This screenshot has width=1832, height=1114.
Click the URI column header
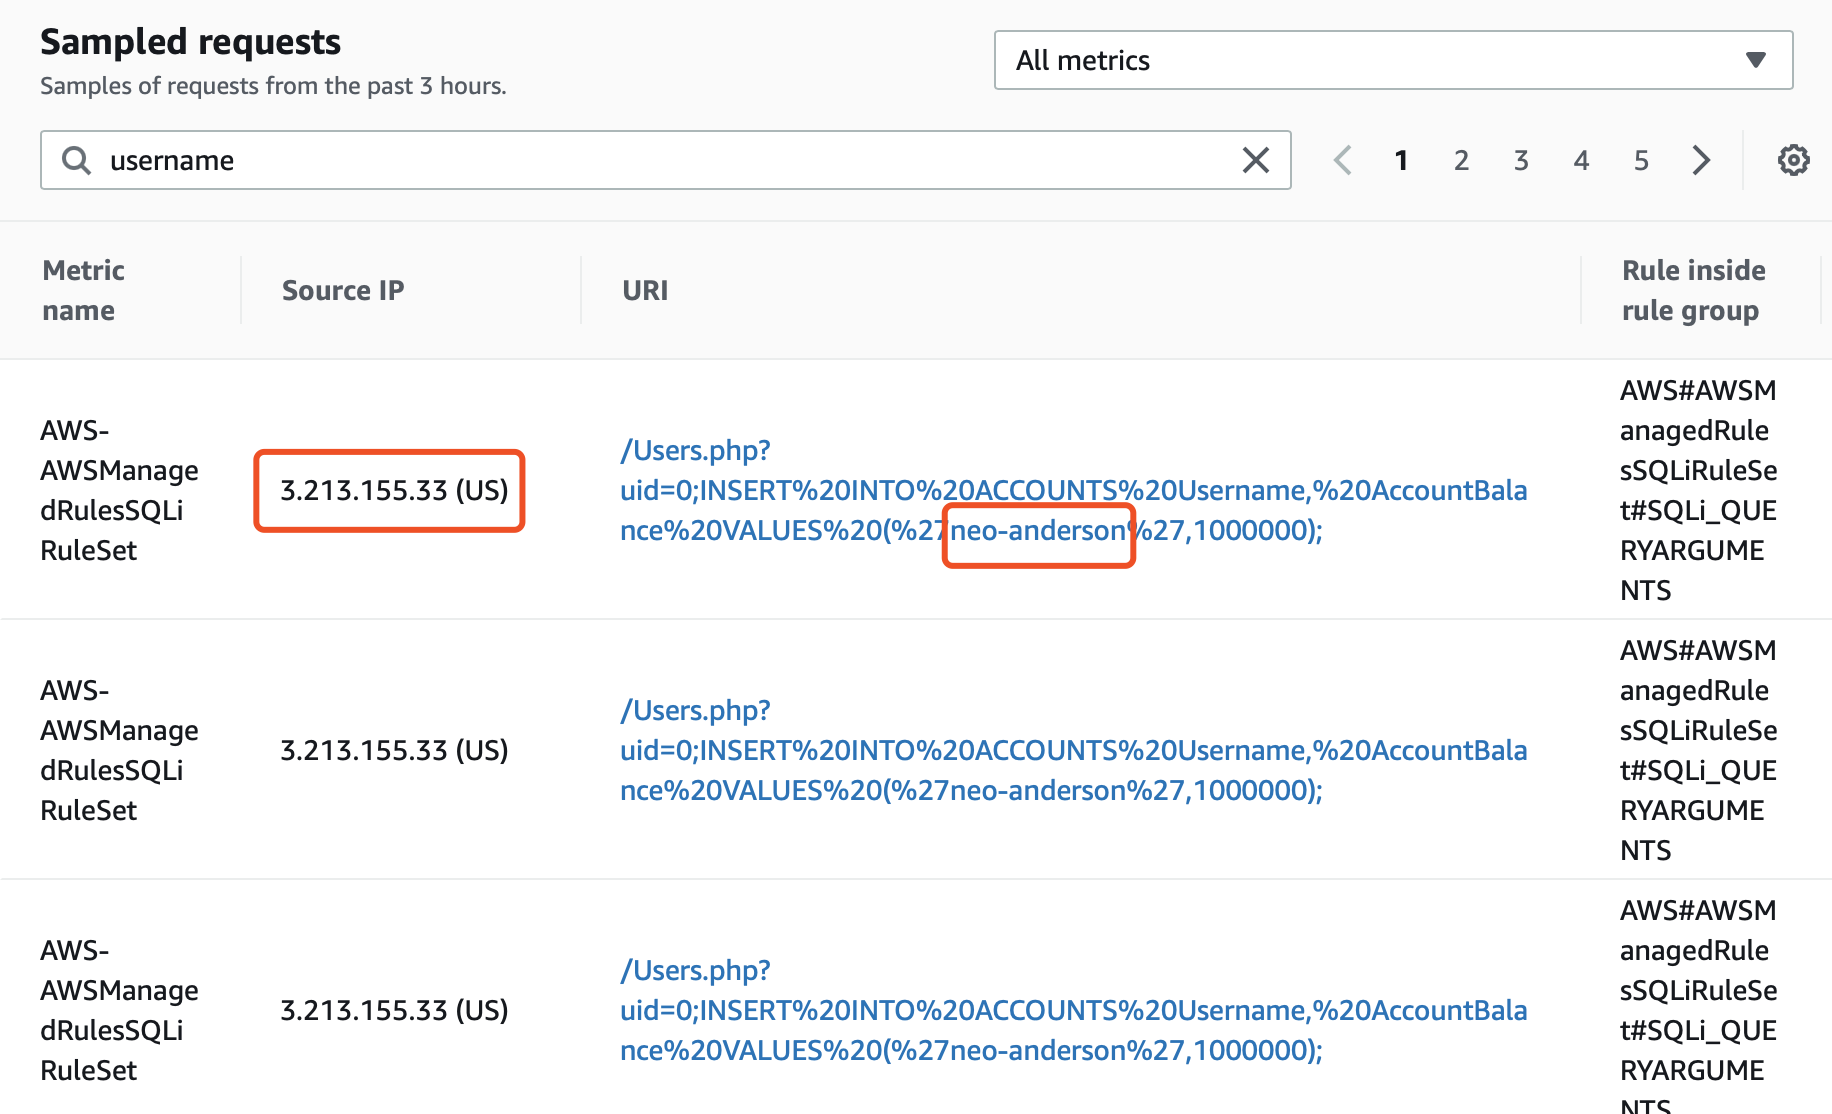point(645,290)
